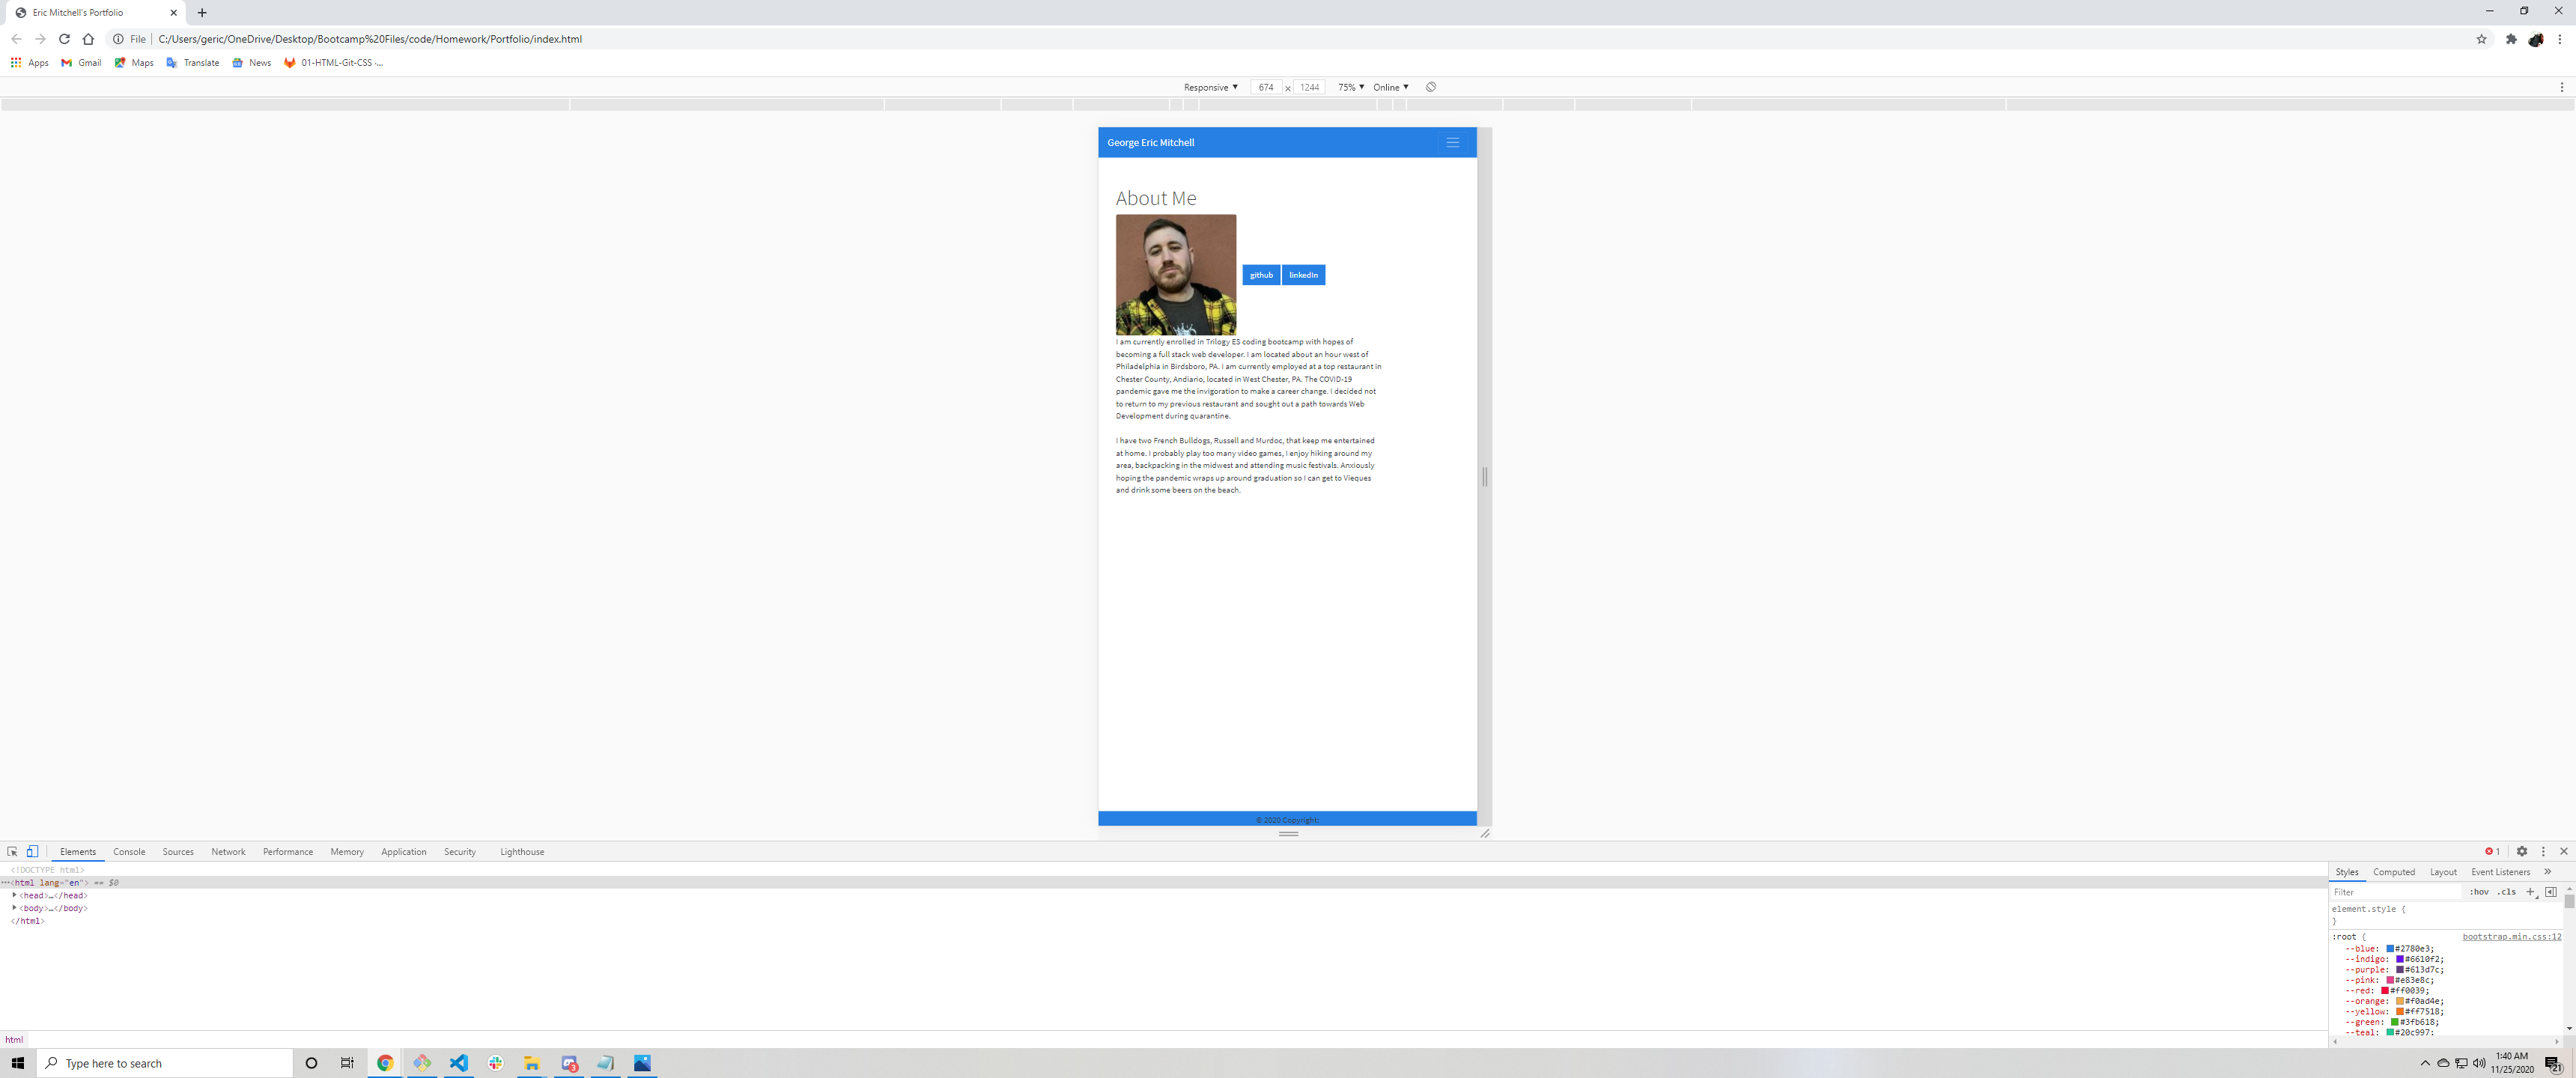Screen dimensions: 2576x1078
Task: Open the page's hamburger navbar menu
Action: tap(1452, 142)
